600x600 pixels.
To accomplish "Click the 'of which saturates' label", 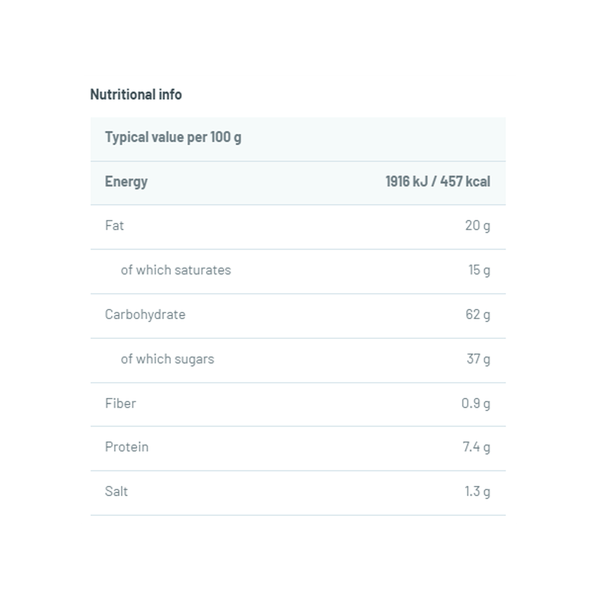I will click(176, 270).
